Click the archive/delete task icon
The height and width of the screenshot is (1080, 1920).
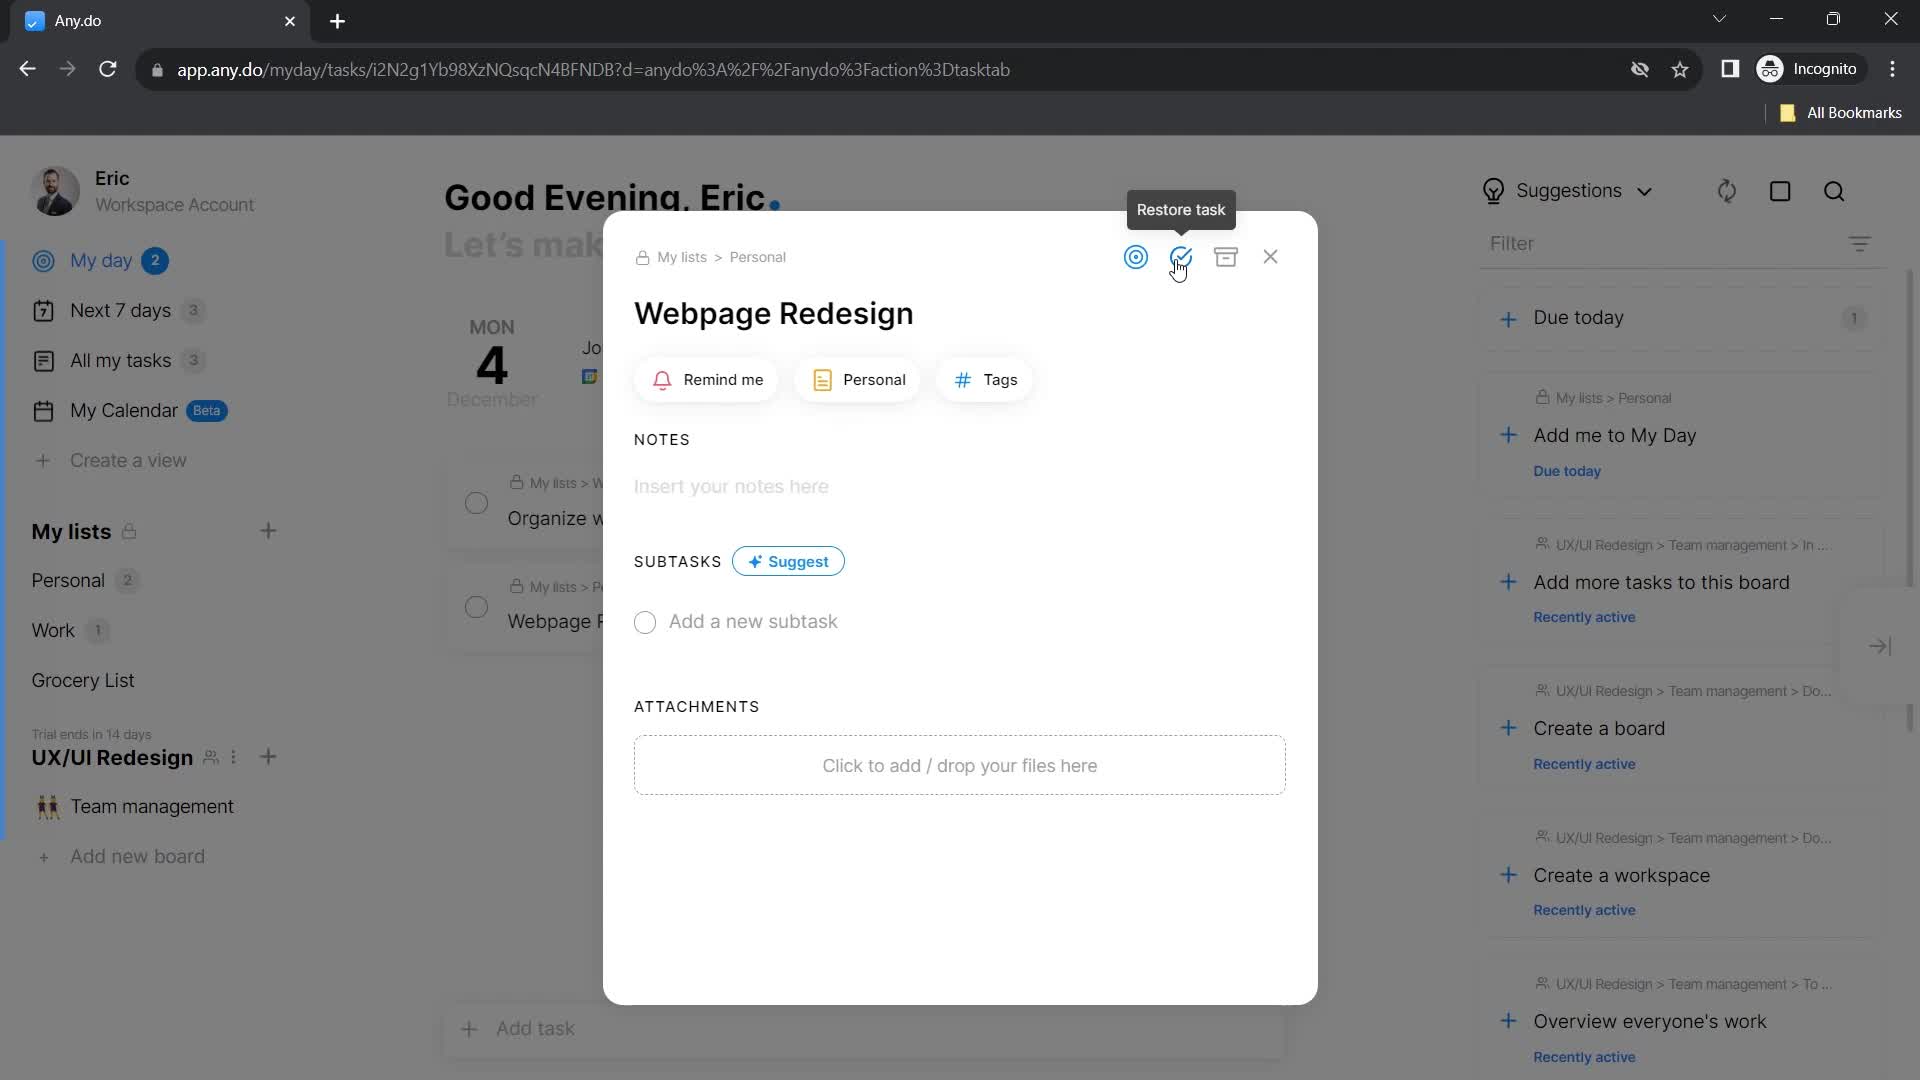click(x=1225, y=257)
